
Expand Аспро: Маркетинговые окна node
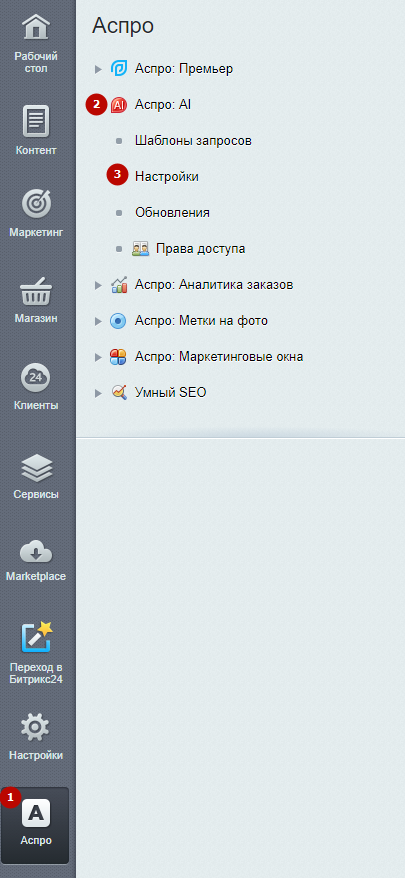[x=99, y=357]
